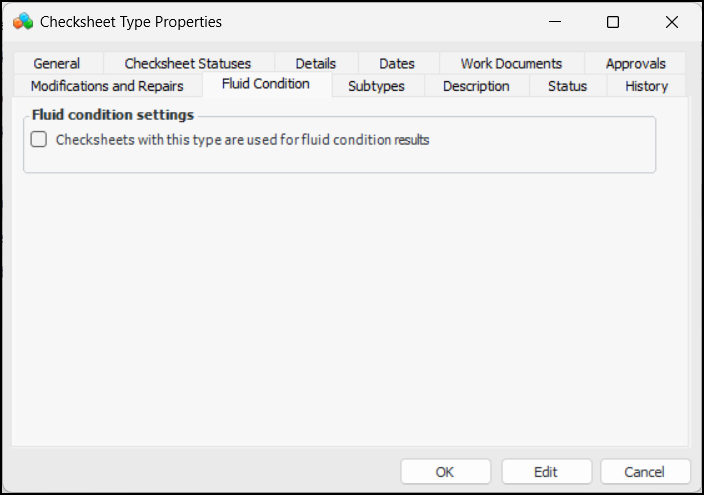The image size is (704, 495).
Task: Cancel the properties dialog
Action: click(644, 472)
